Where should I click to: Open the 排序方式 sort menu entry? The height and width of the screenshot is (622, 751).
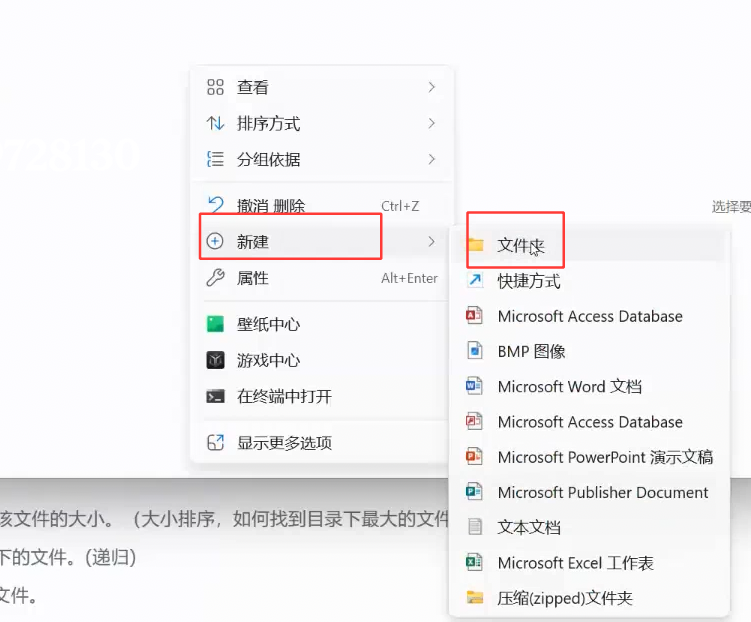tap(321, 124)
